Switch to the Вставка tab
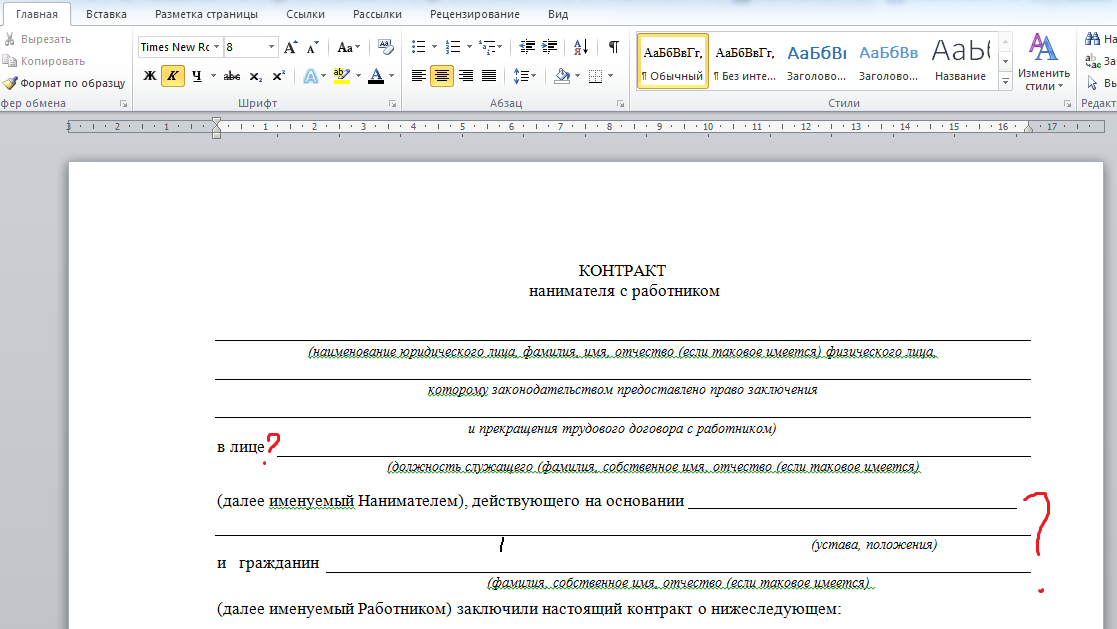 coord(106,14)
